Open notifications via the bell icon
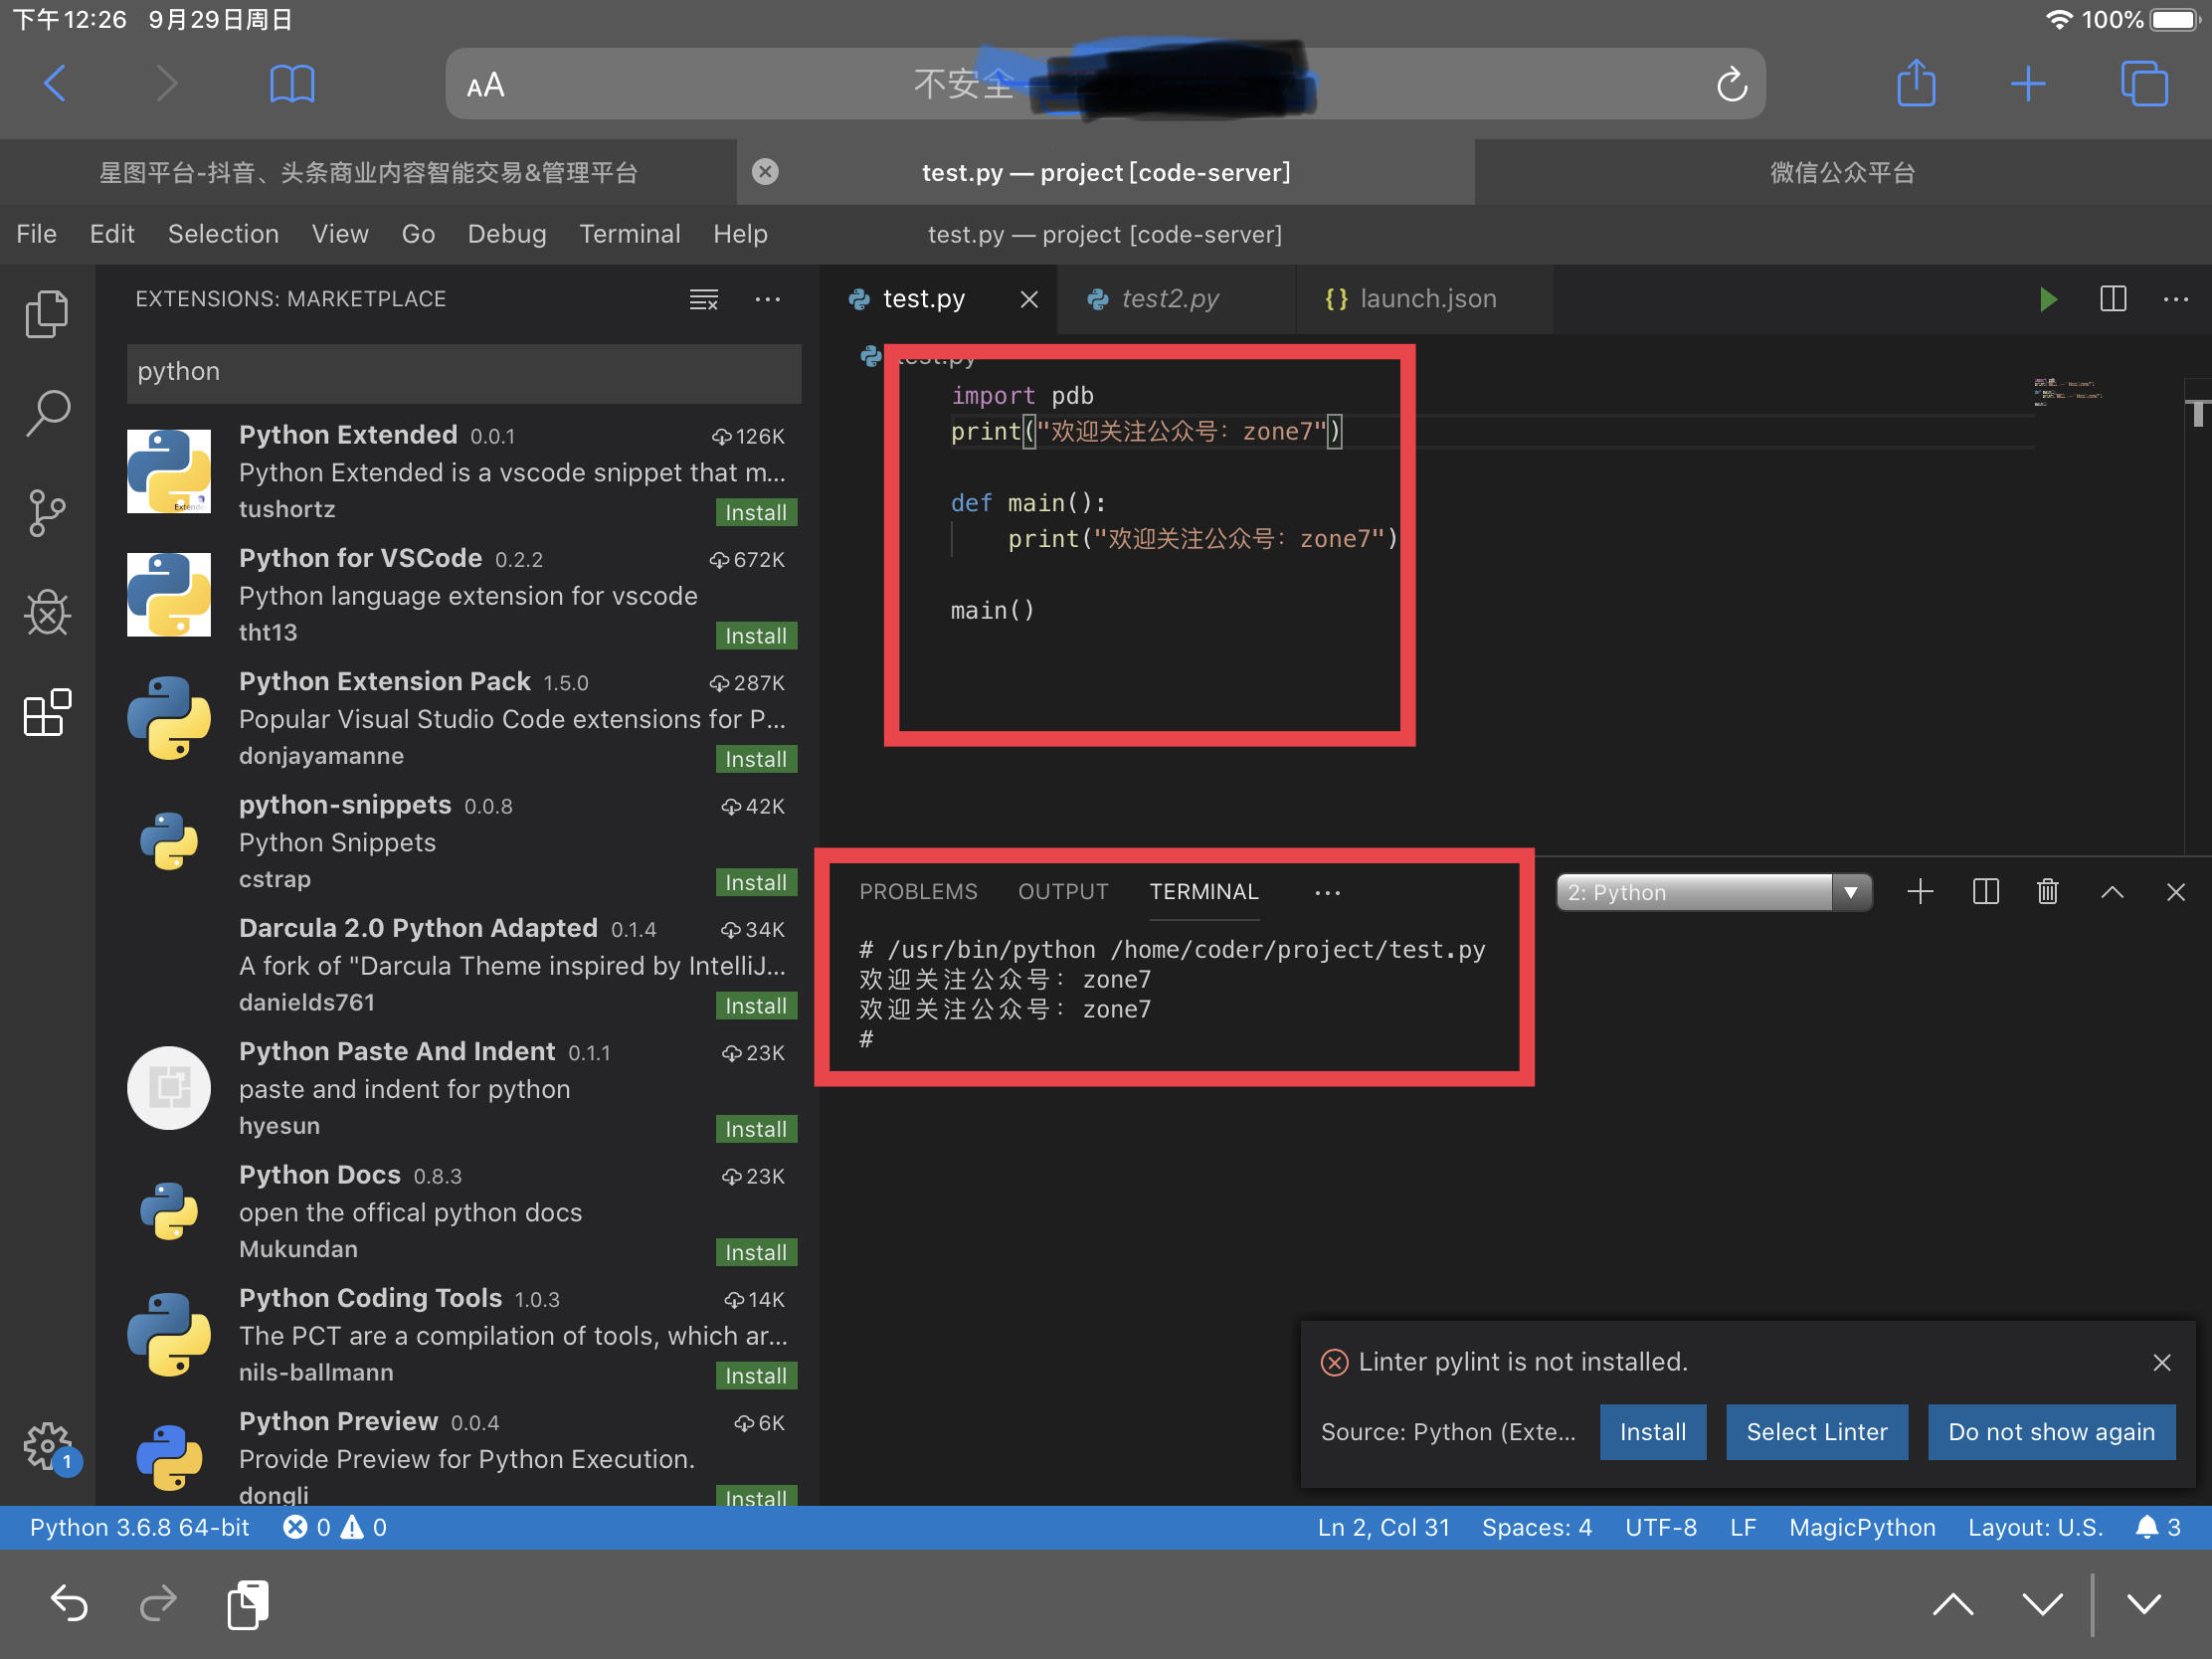Screen dimensions: 2212x1659 click(2147, 1527)
